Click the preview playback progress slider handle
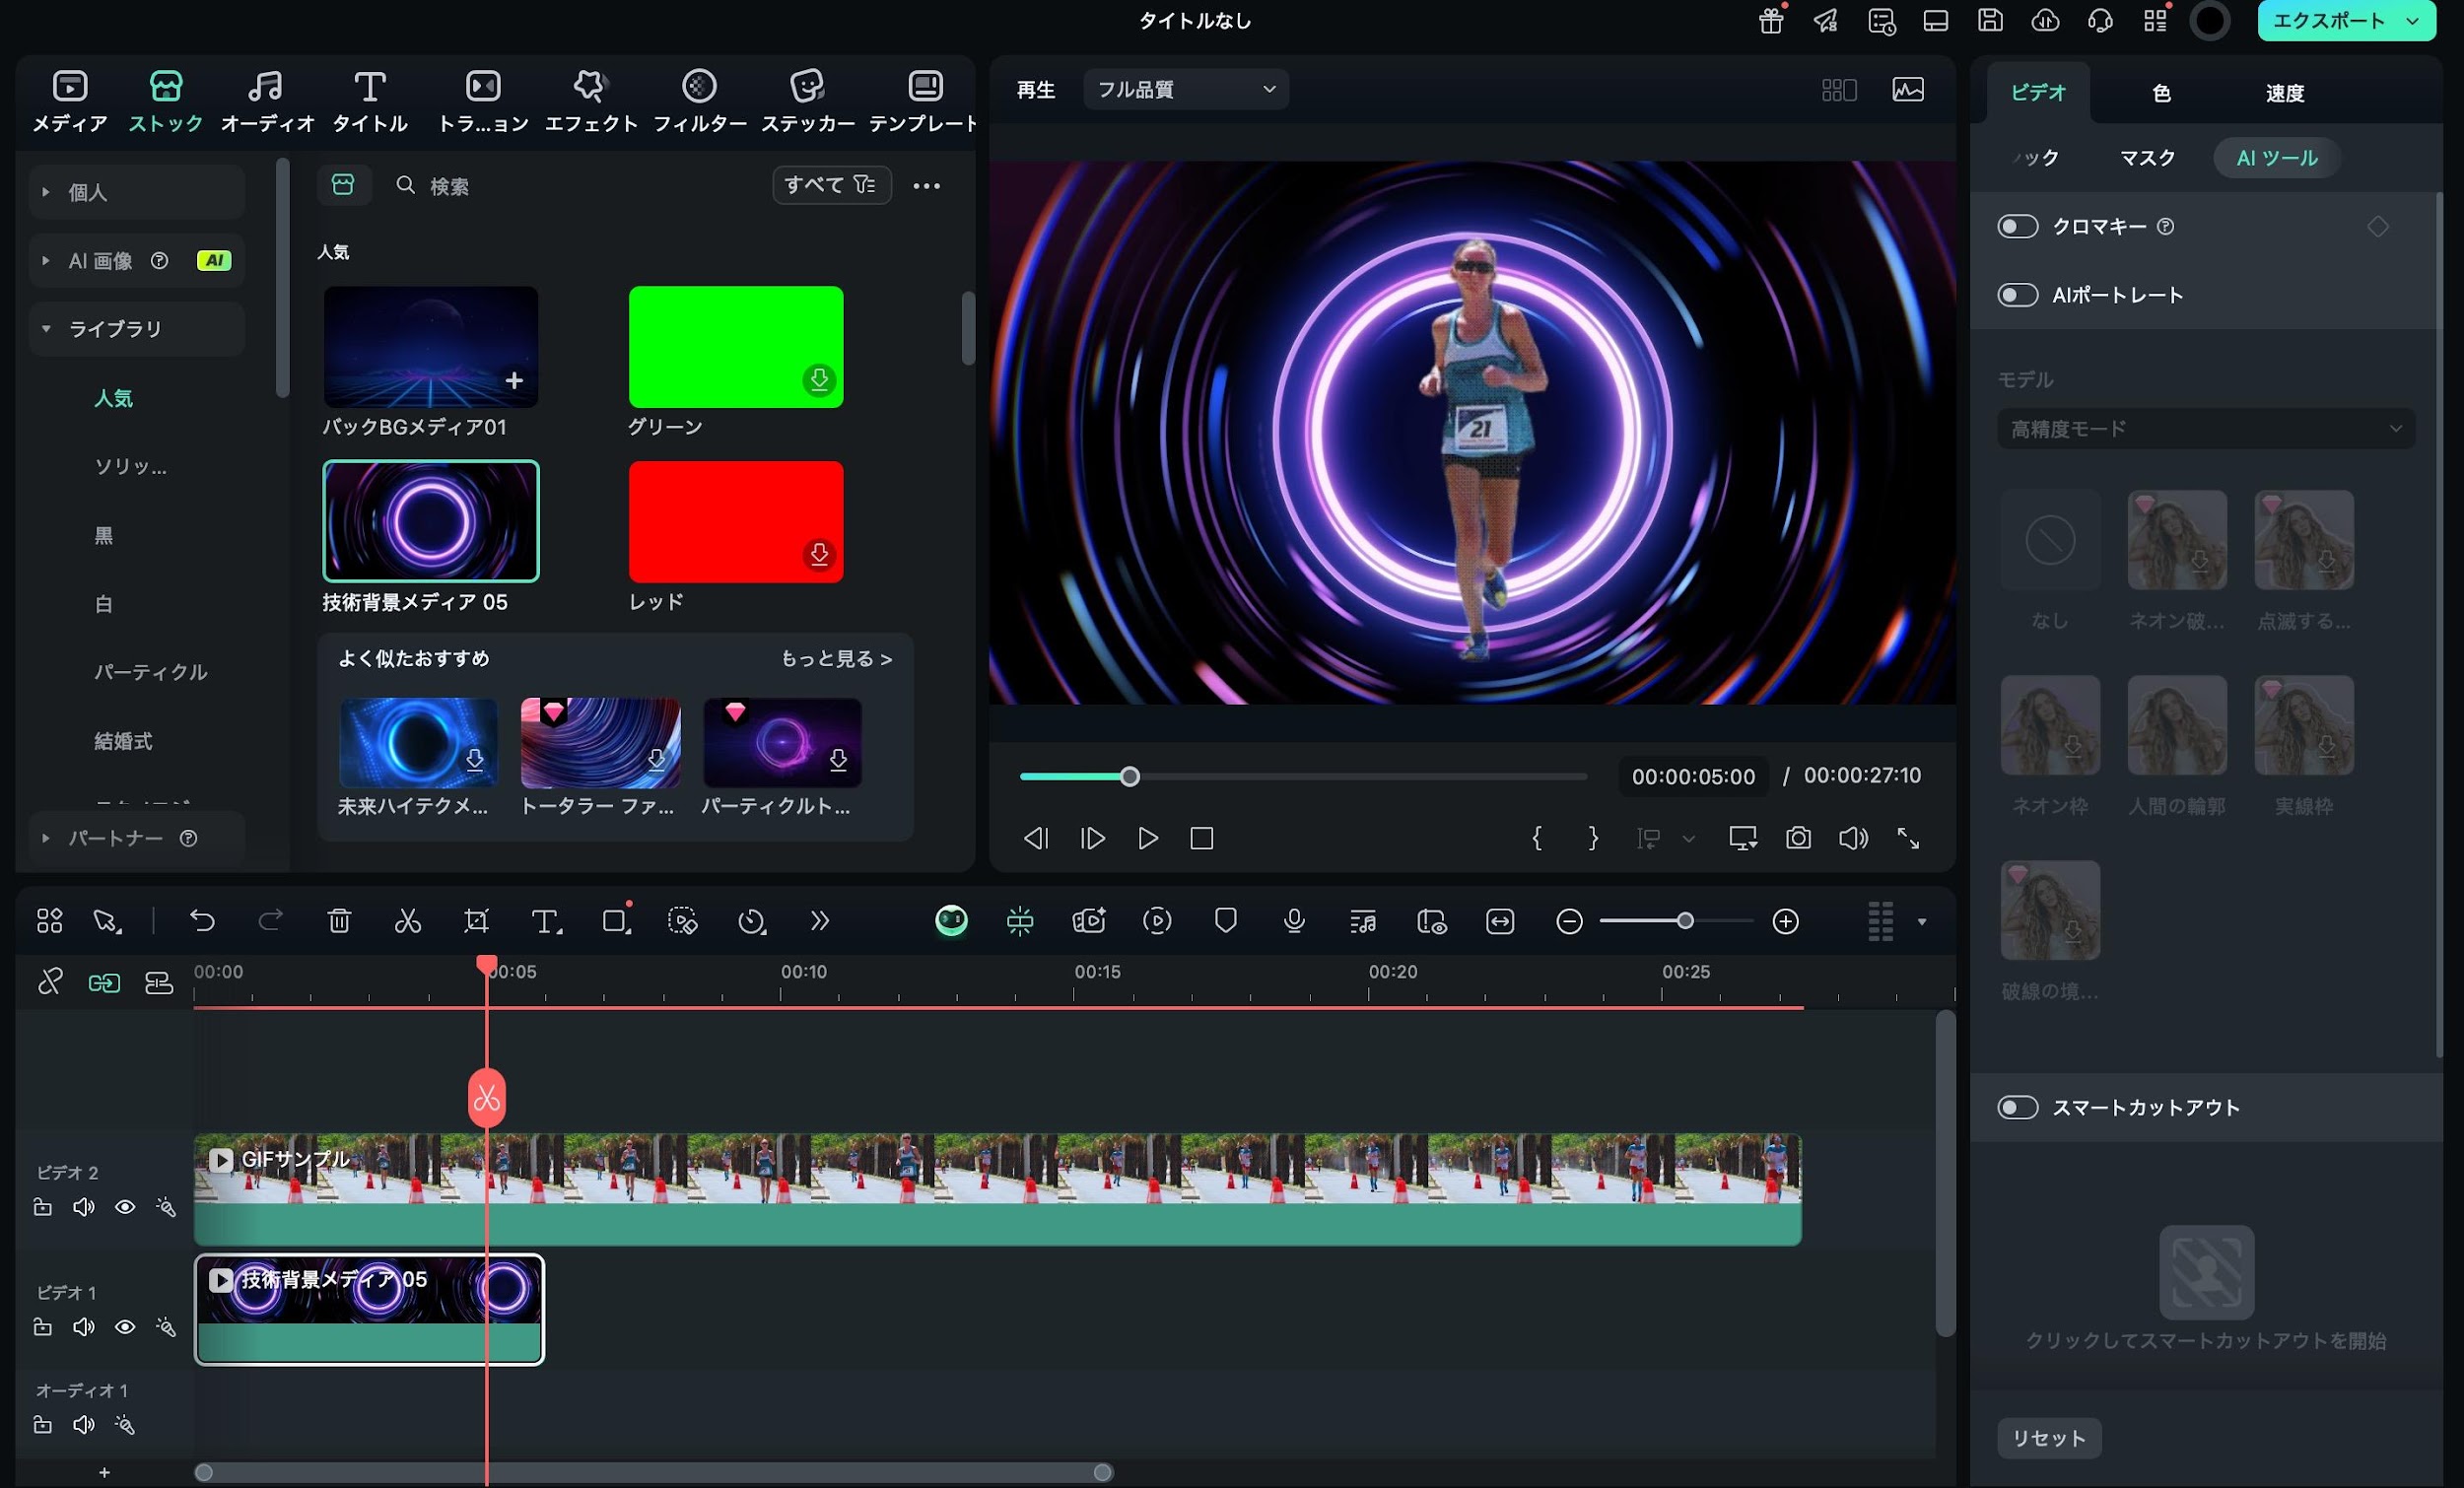2464x1488 pixels. (x=1130, y=776)
